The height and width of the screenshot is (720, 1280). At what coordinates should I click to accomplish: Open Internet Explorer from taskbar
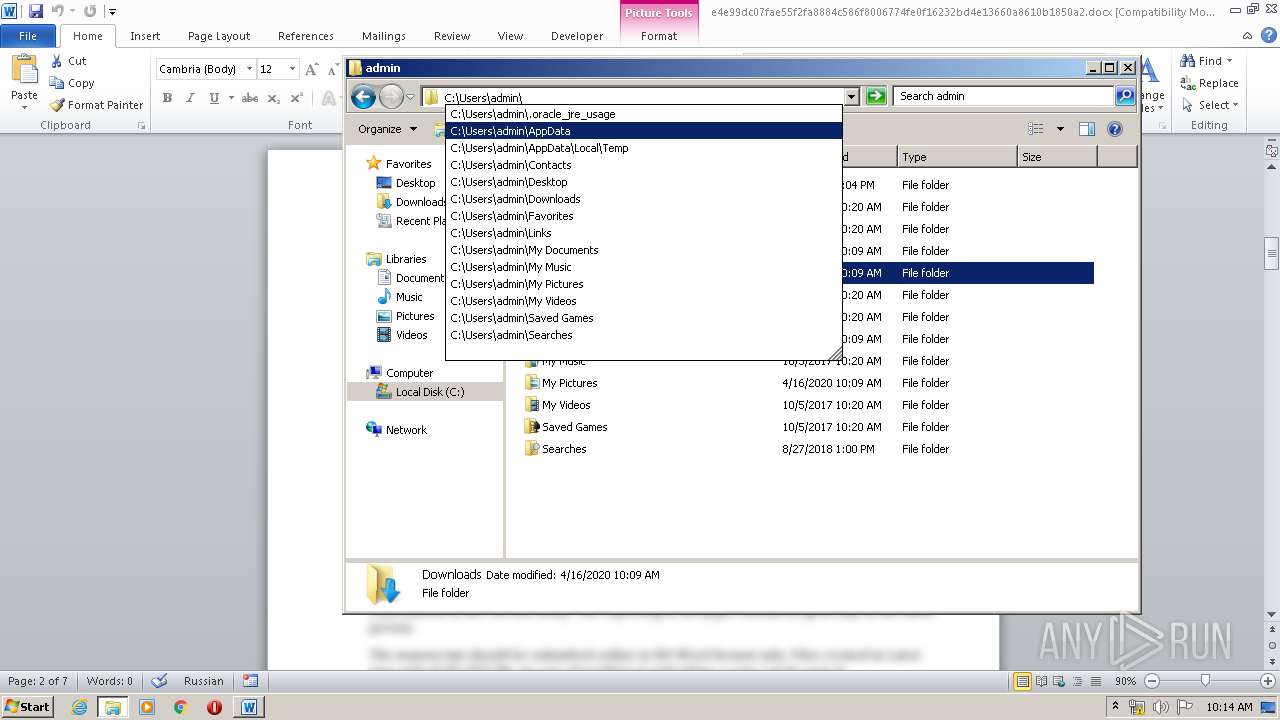click(x=79, y=707)
